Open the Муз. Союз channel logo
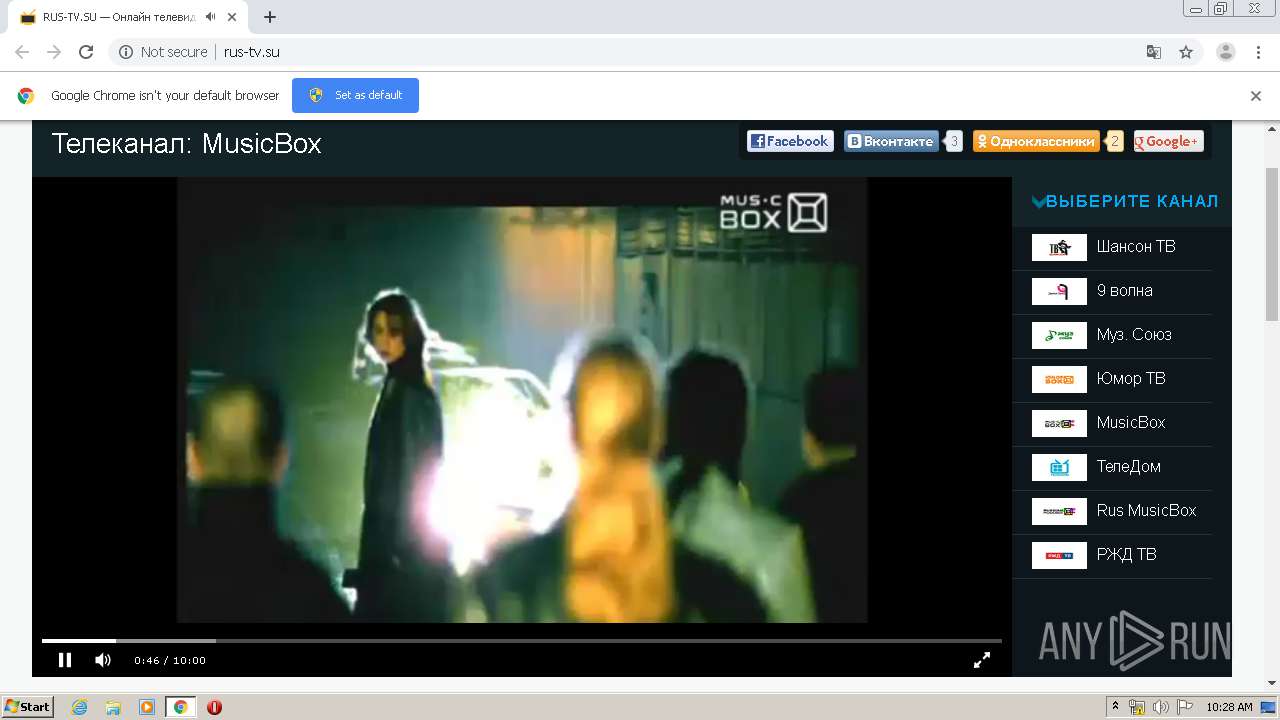This screenshot has height=720, width=1280. 1059,335
